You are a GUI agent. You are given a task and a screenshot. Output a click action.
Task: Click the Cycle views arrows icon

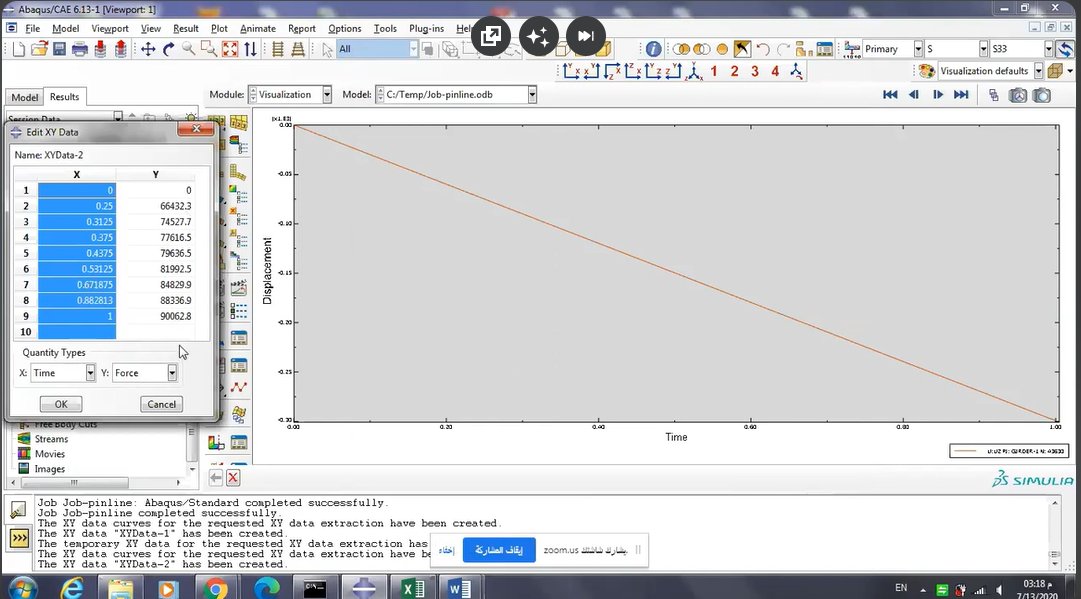250,49
